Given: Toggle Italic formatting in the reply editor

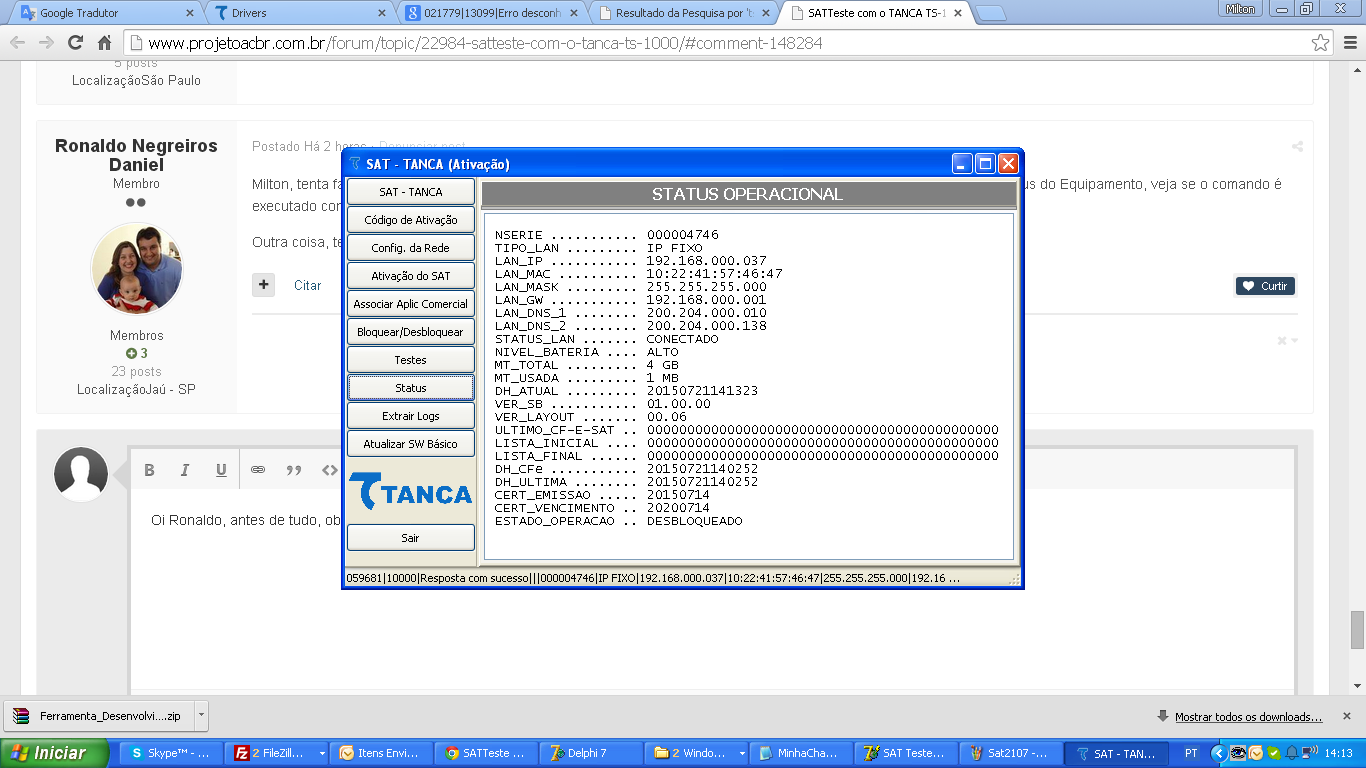Looking at the screenshot, I should coord(185,470).
